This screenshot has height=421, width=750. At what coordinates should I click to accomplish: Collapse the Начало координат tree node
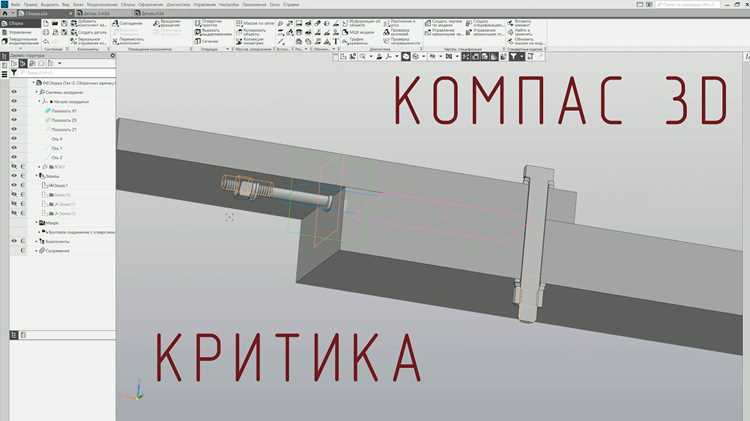pyautogui.click(x=40, y=101)
